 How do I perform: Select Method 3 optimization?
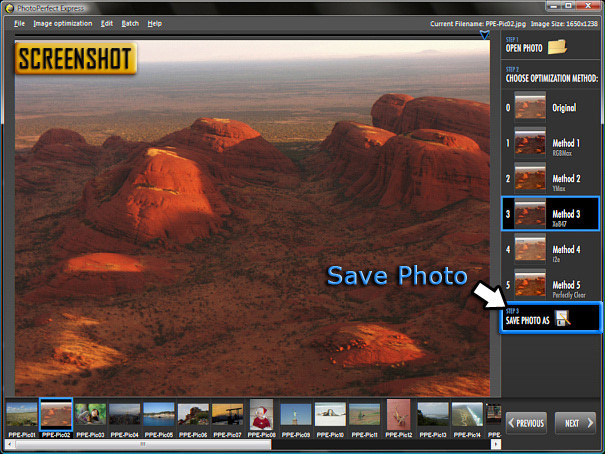click(550, 214)
